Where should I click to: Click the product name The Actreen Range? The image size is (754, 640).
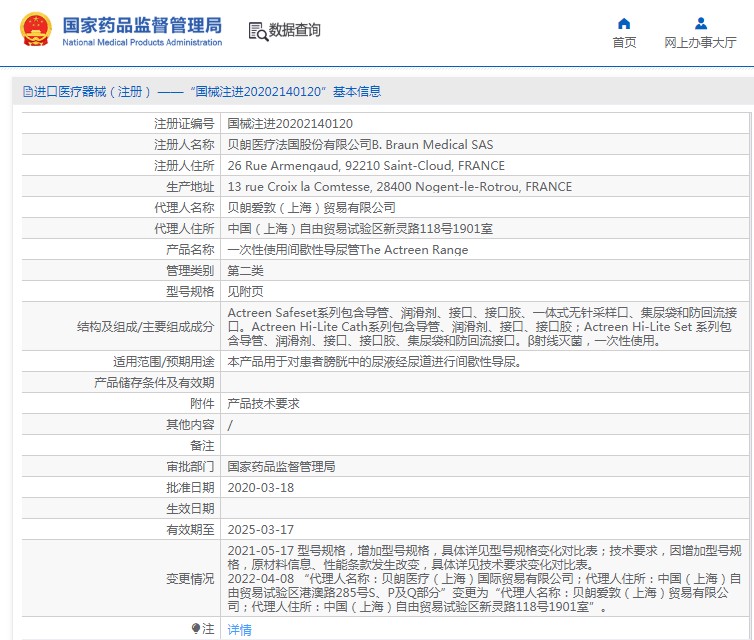[348, 250]
